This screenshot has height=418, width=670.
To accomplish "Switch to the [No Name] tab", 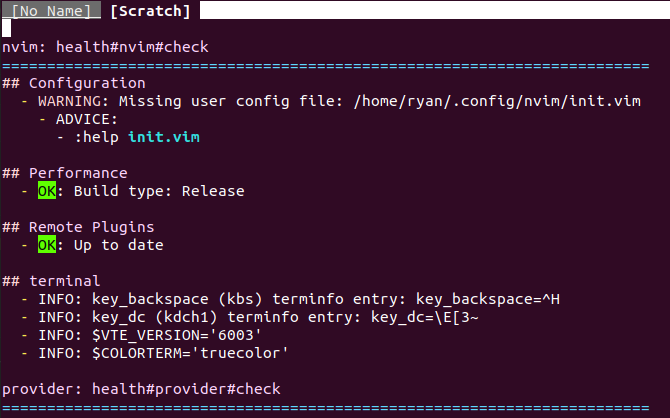I will 55,11.
